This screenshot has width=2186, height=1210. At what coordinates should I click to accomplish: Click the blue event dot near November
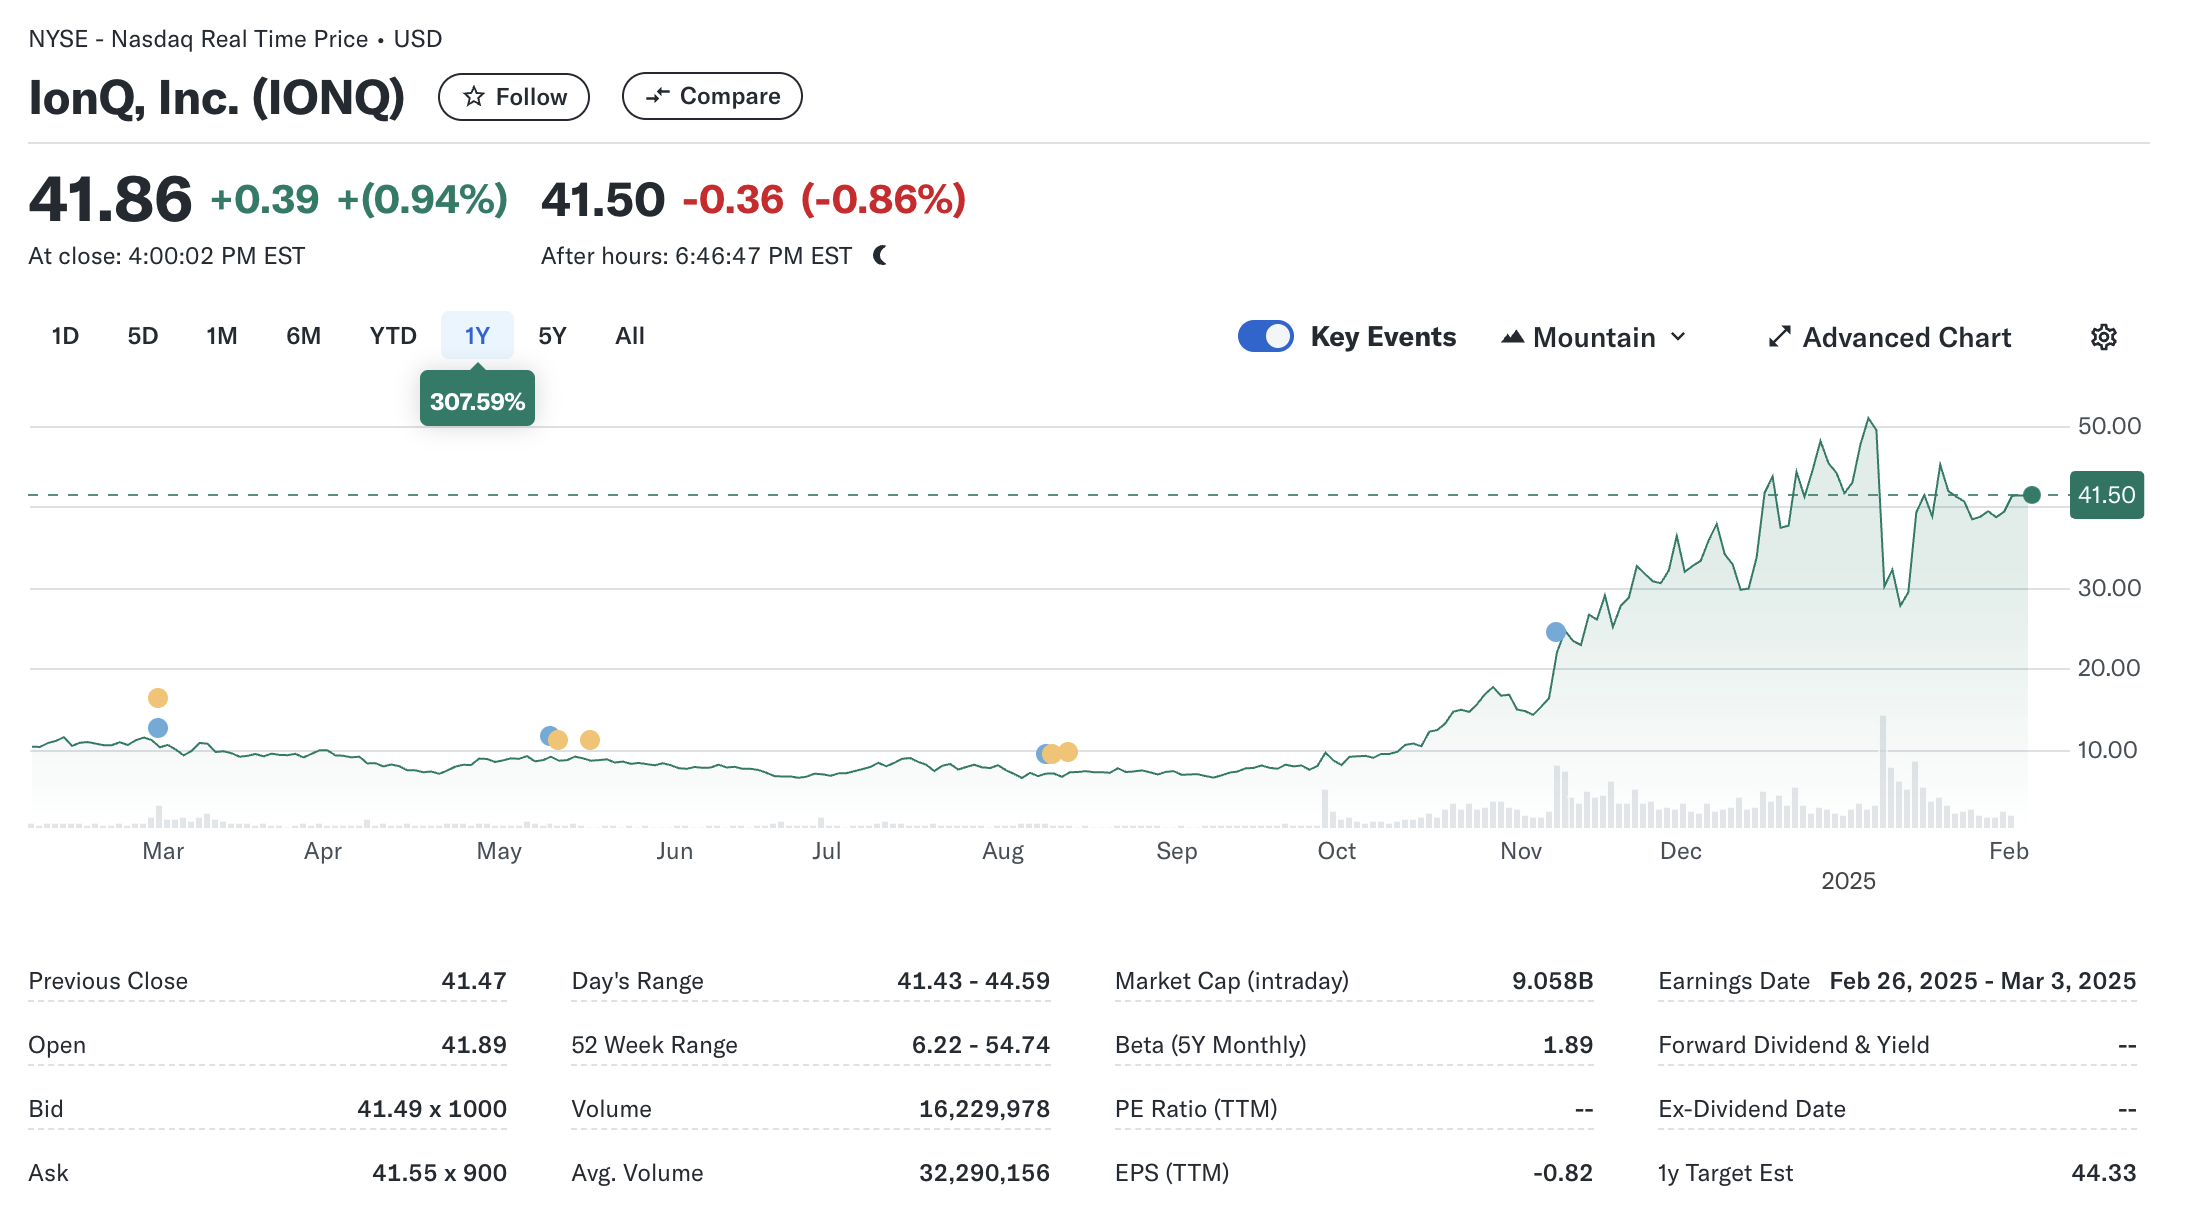[1555, 632]
